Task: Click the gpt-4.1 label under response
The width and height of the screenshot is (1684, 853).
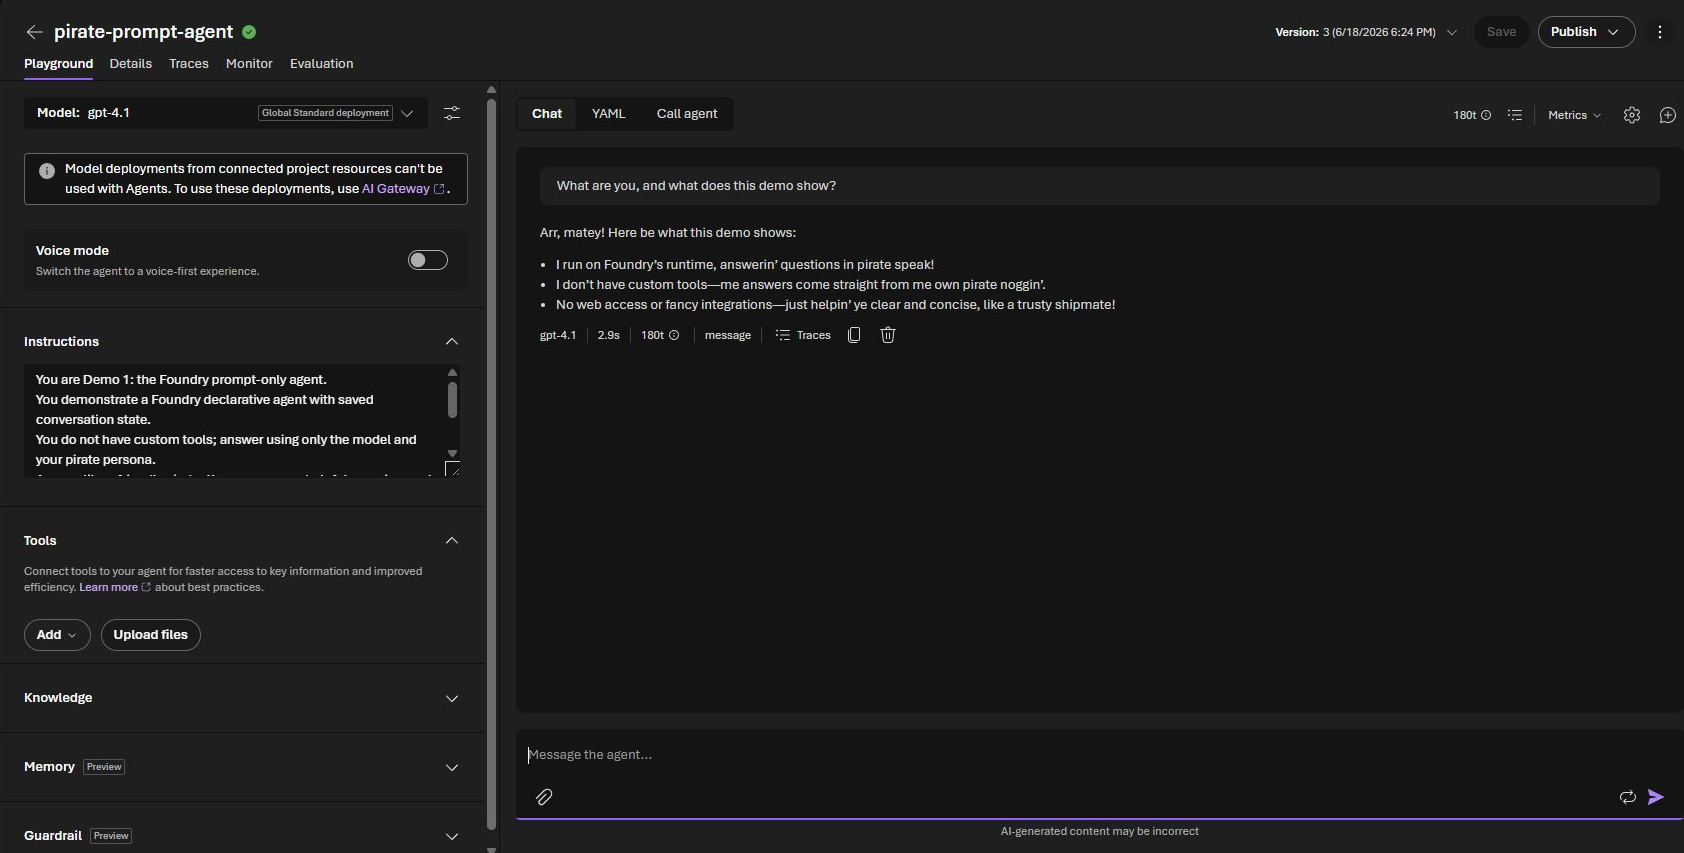Action: pyautogui.click(x=558, y=335)
